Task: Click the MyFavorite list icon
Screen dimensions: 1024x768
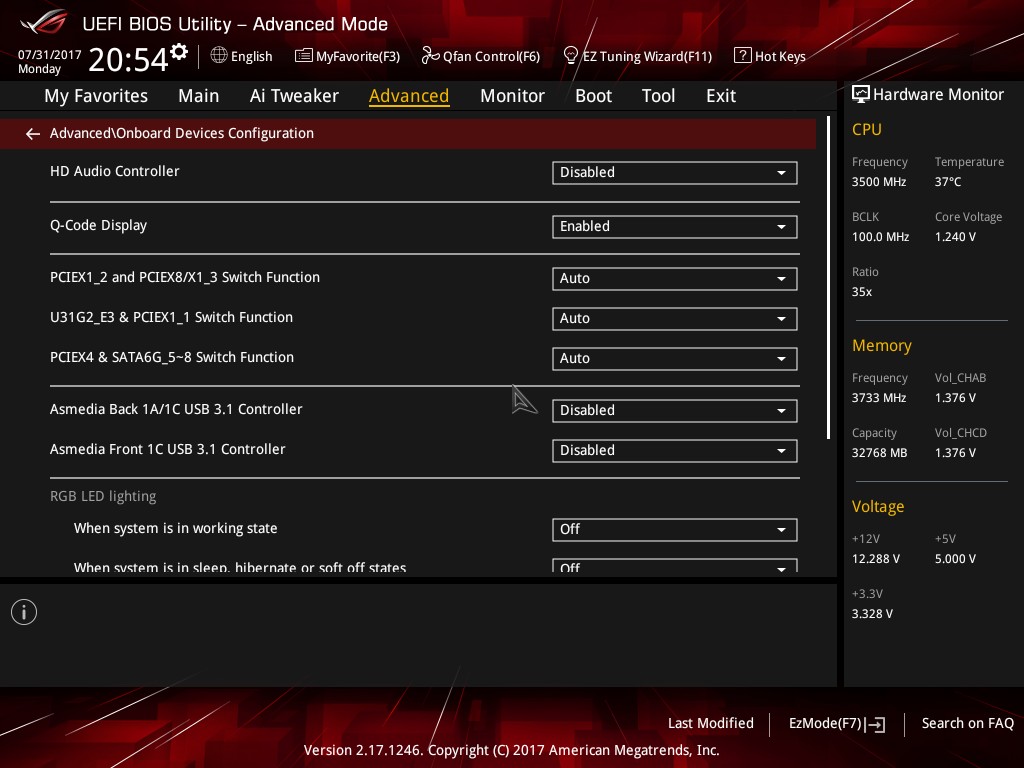Action: click(x=304, y=56)
